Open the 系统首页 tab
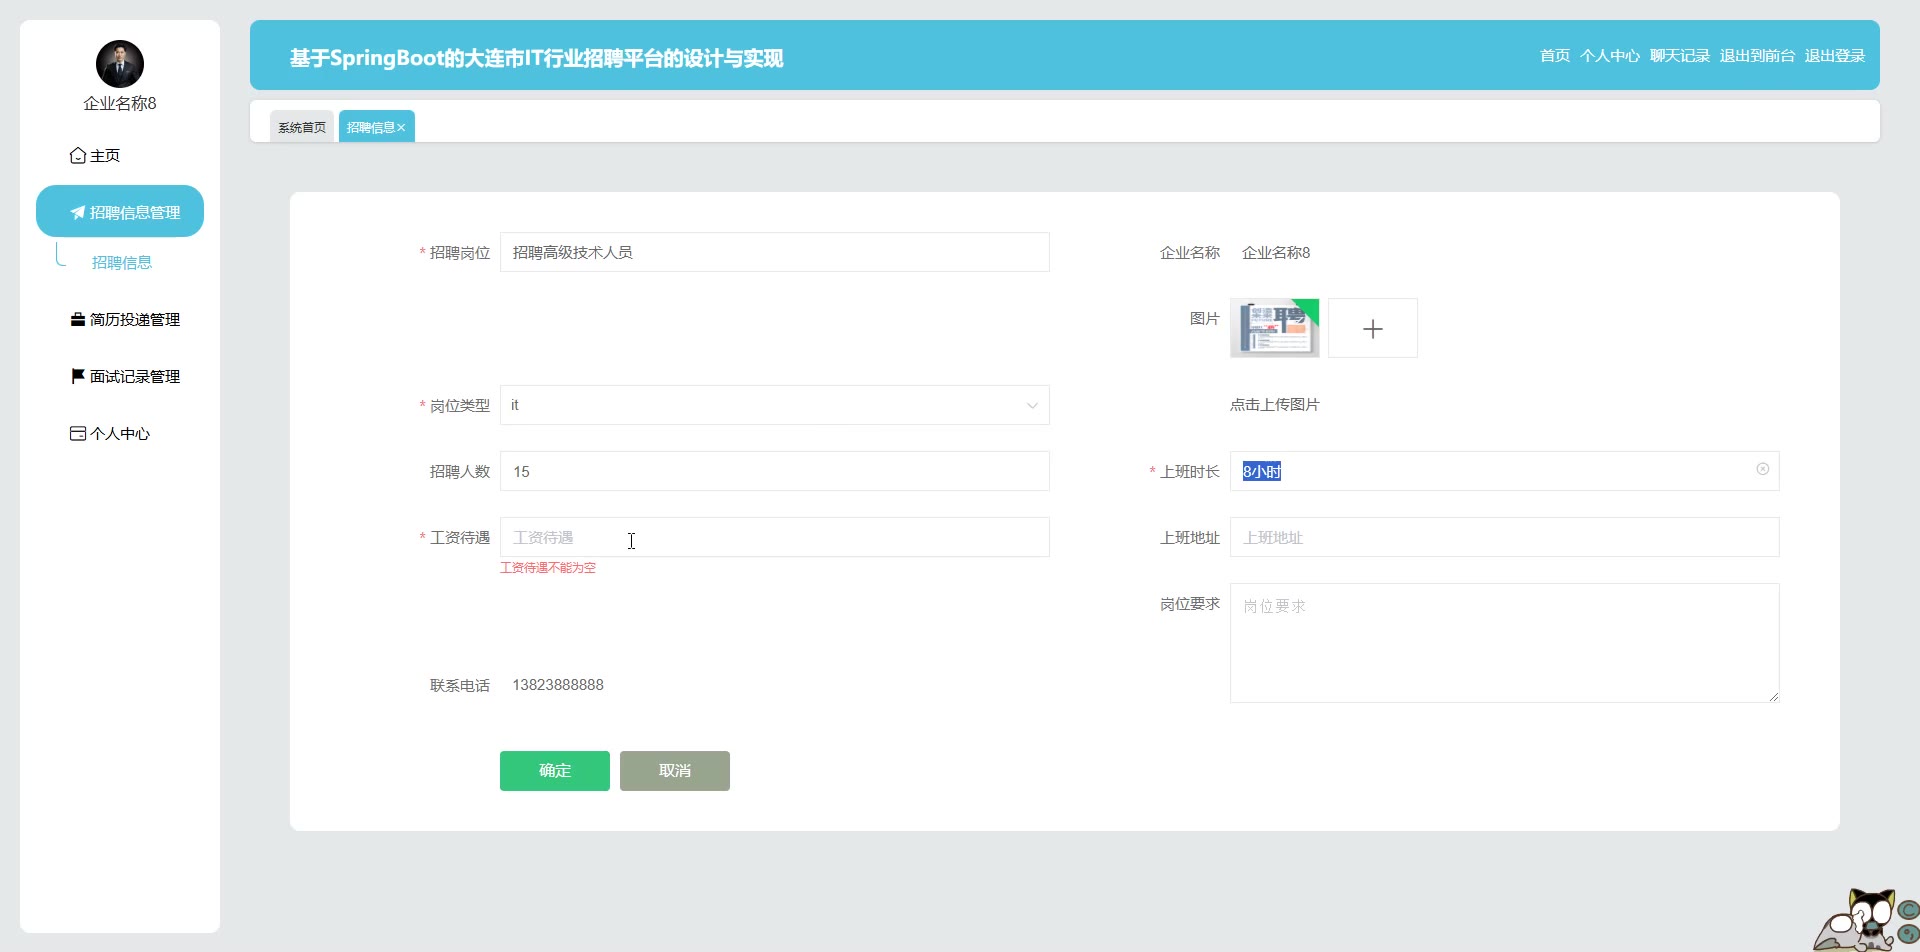The width and height of the screenshot is (1920, 952). click(x=302, y=127)
